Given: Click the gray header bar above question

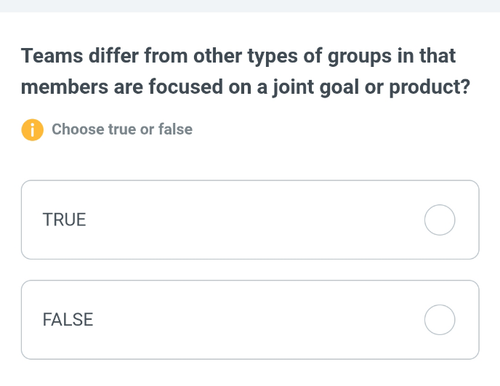Looking at the screenshot, I should pos(250,6).
